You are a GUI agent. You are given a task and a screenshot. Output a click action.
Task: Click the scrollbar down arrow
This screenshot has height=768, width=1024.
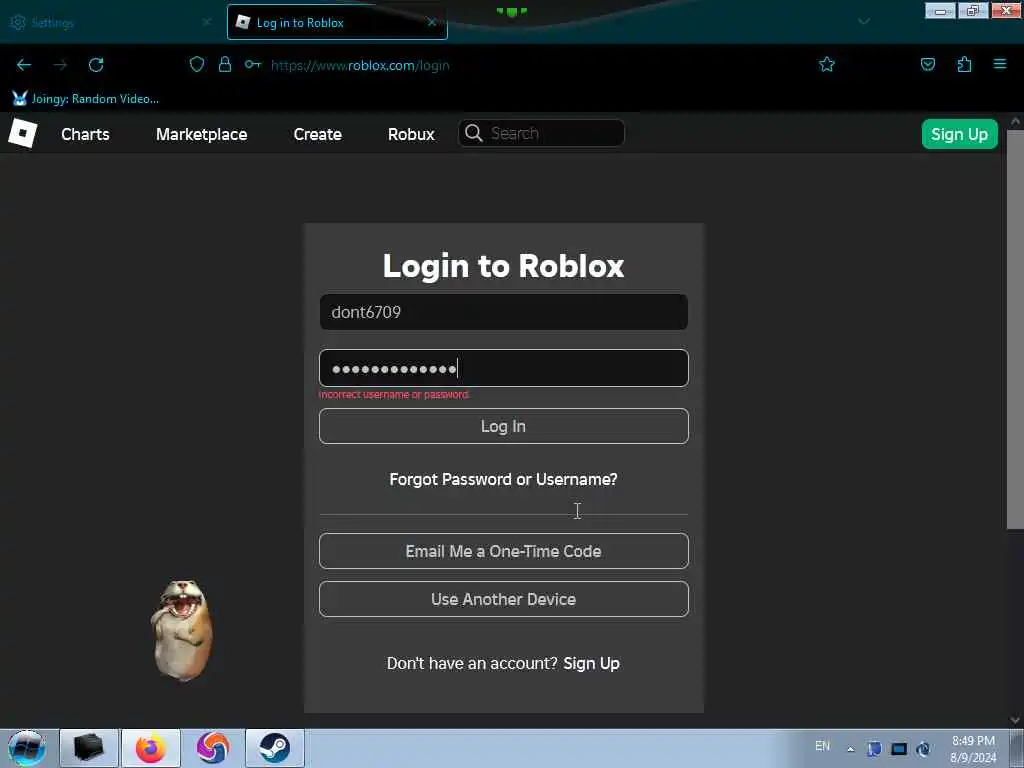(x=1015, y=720)
